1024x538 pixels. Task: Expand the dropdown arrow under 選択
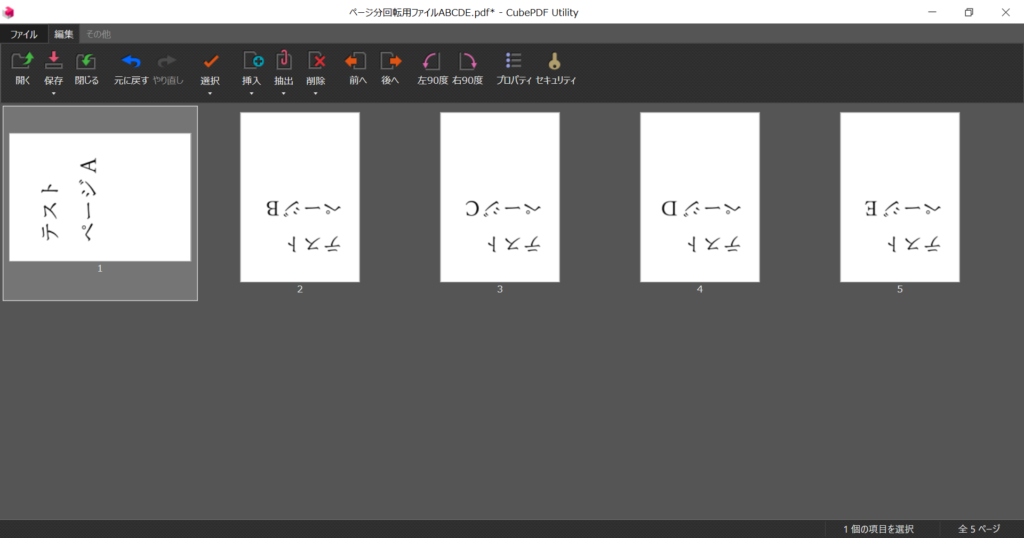click(x=210, y=93)
